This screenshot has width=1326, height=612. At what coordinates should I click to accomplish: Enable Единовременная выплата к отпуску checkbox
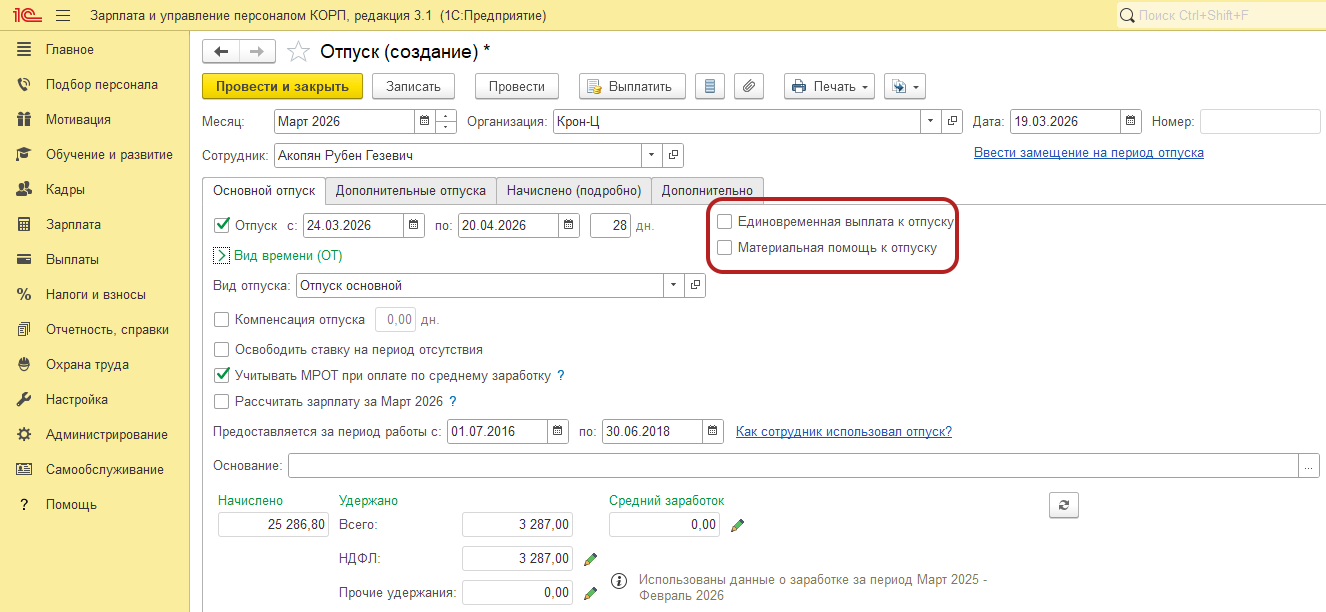tap(725, 221)
